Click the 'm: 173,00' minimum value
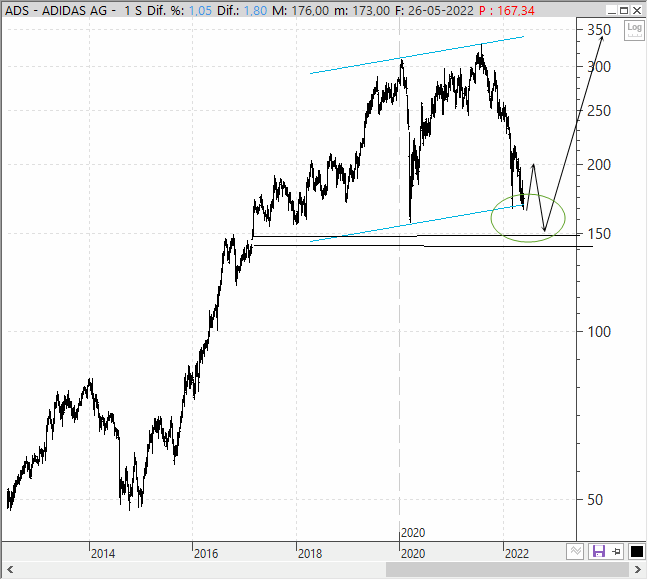 (362, 10)
